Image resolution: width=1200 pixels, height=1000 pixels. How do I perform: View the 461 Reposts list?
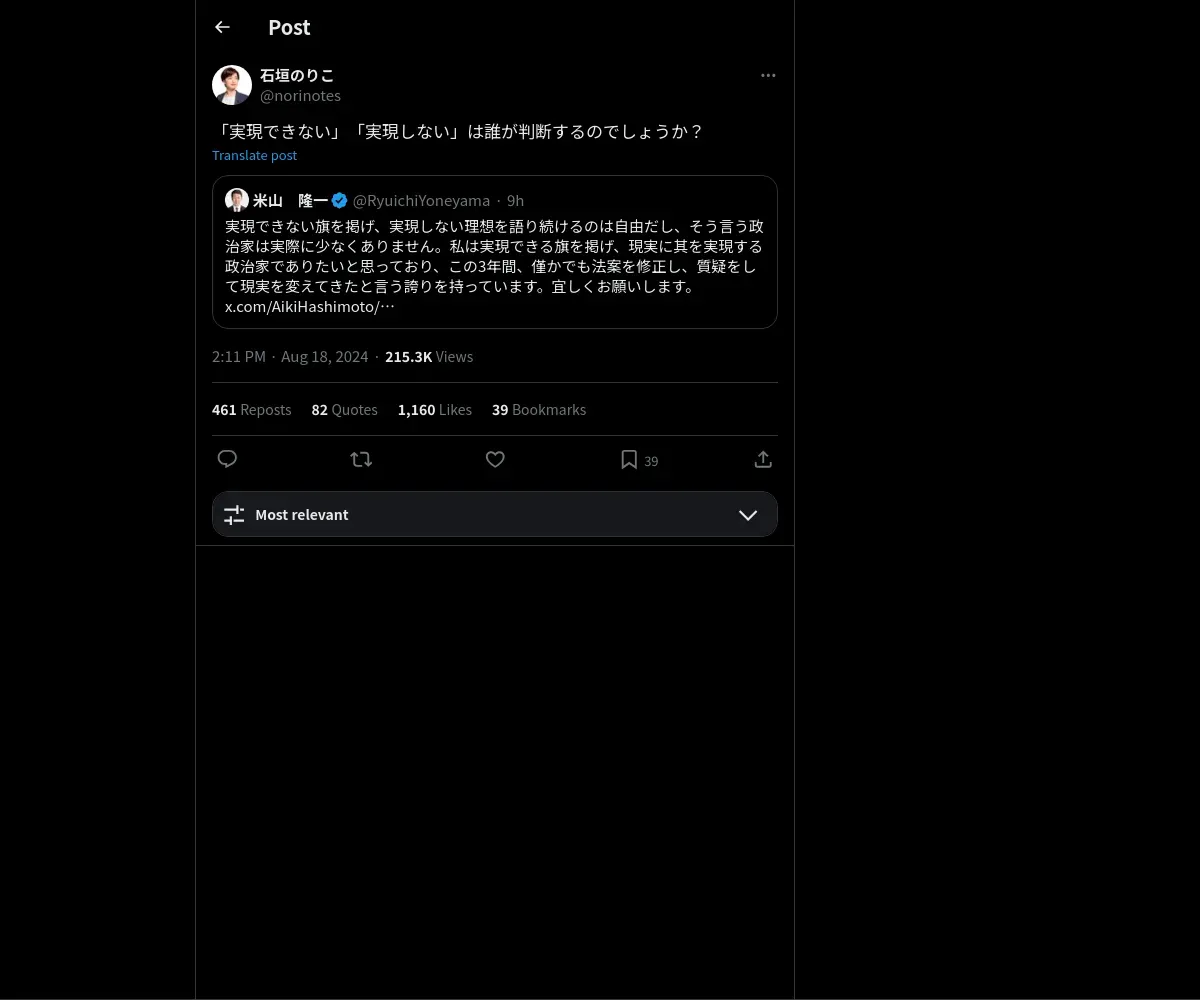[252, 410]
